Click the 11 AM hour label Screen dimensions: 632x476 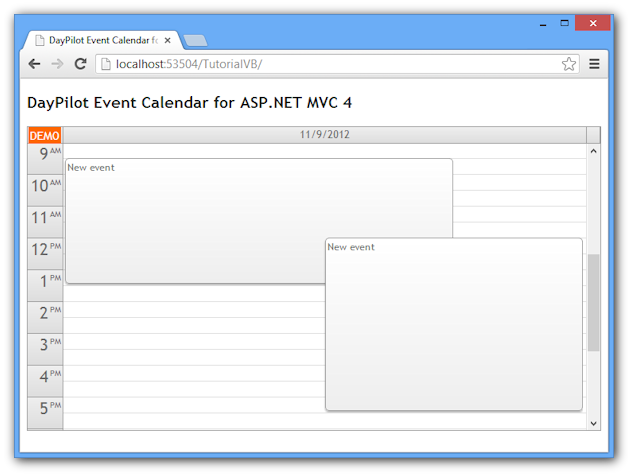click(45, 222)
